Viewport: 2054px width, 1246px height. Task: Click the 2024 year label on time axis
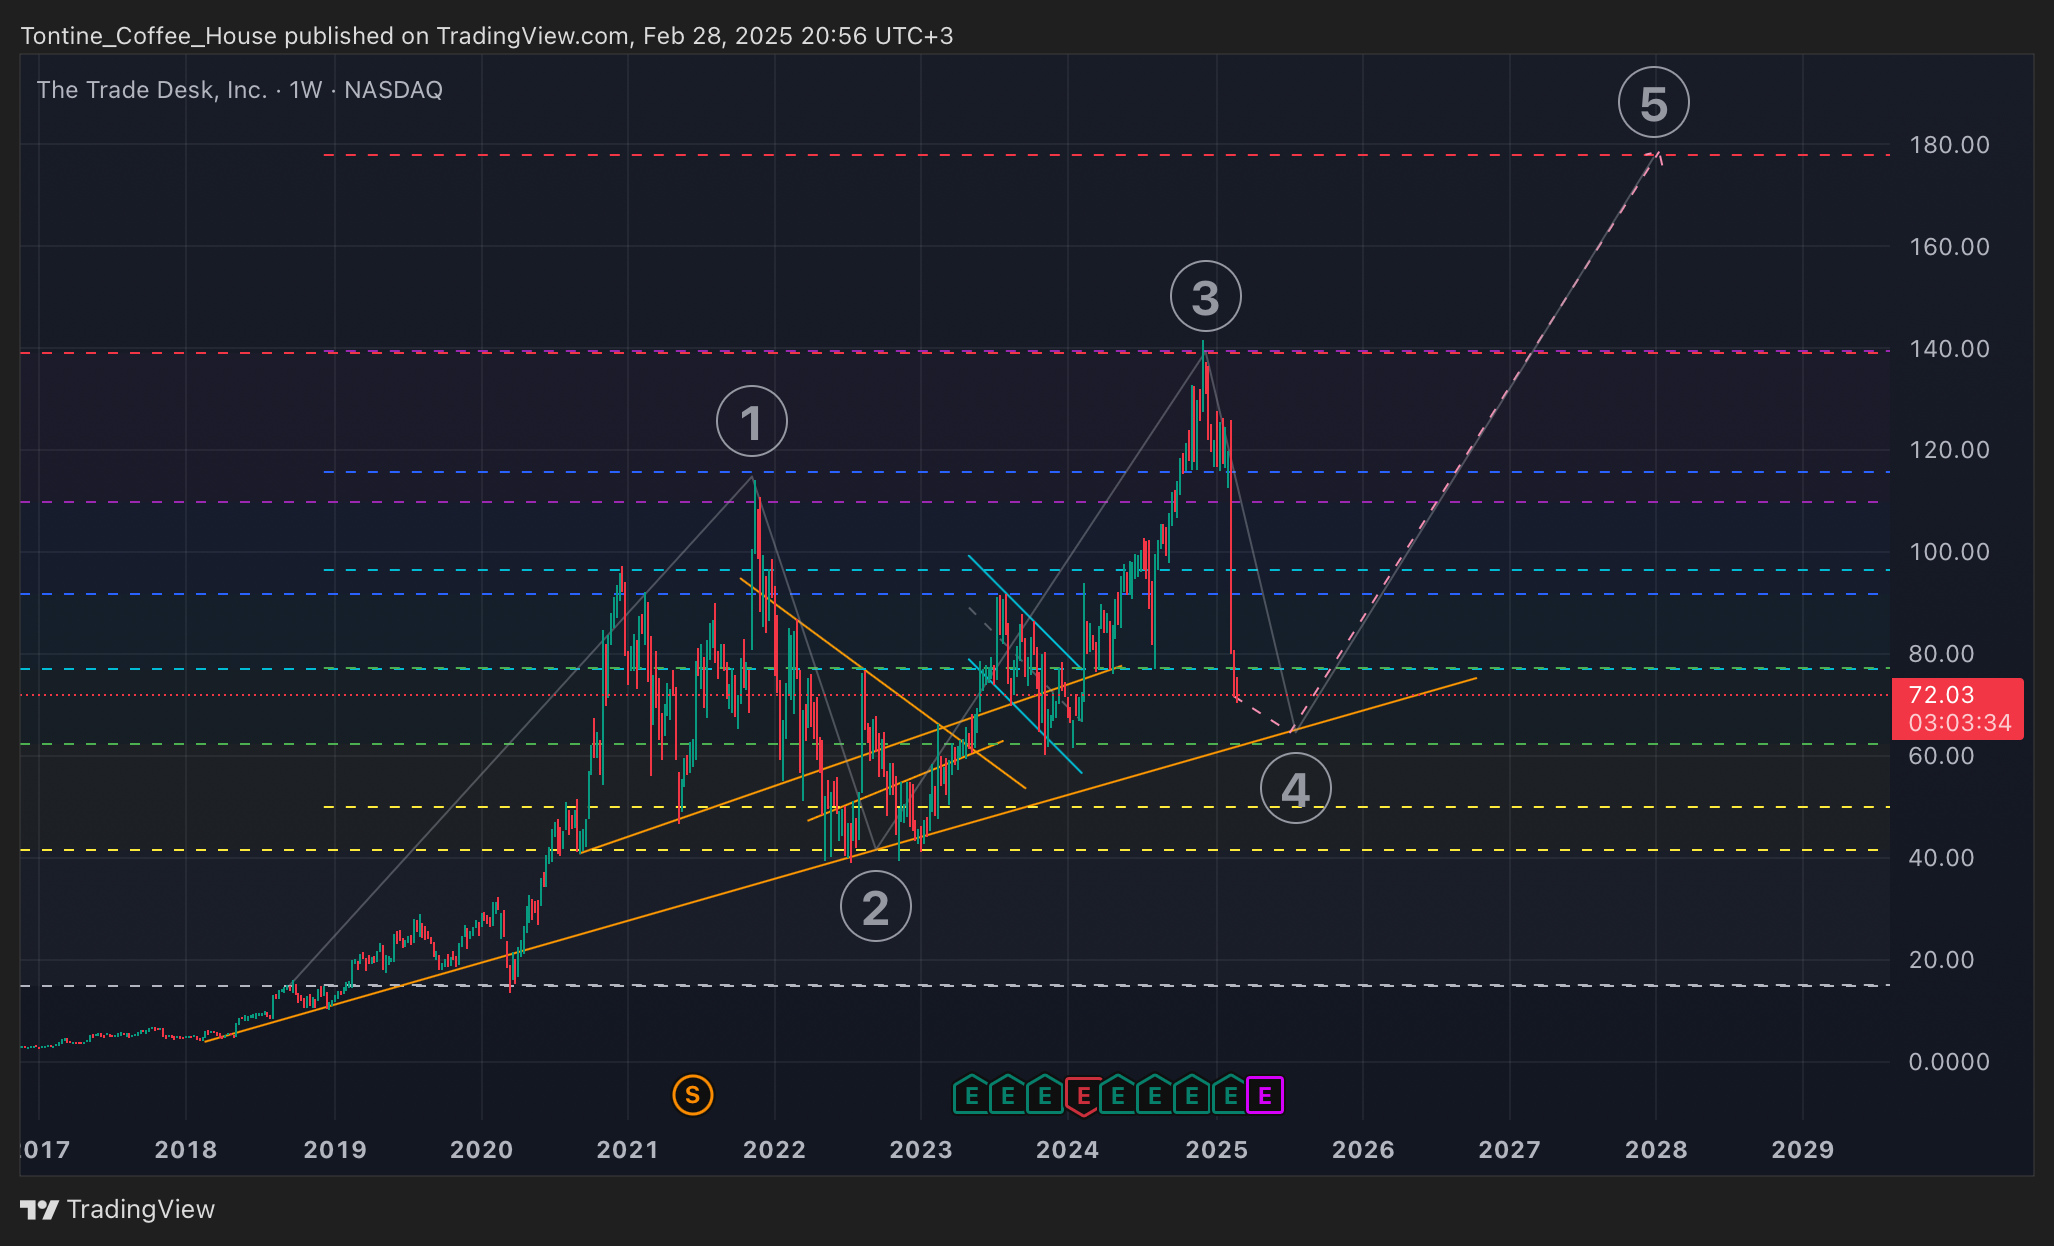(x=1067, y=1150)
